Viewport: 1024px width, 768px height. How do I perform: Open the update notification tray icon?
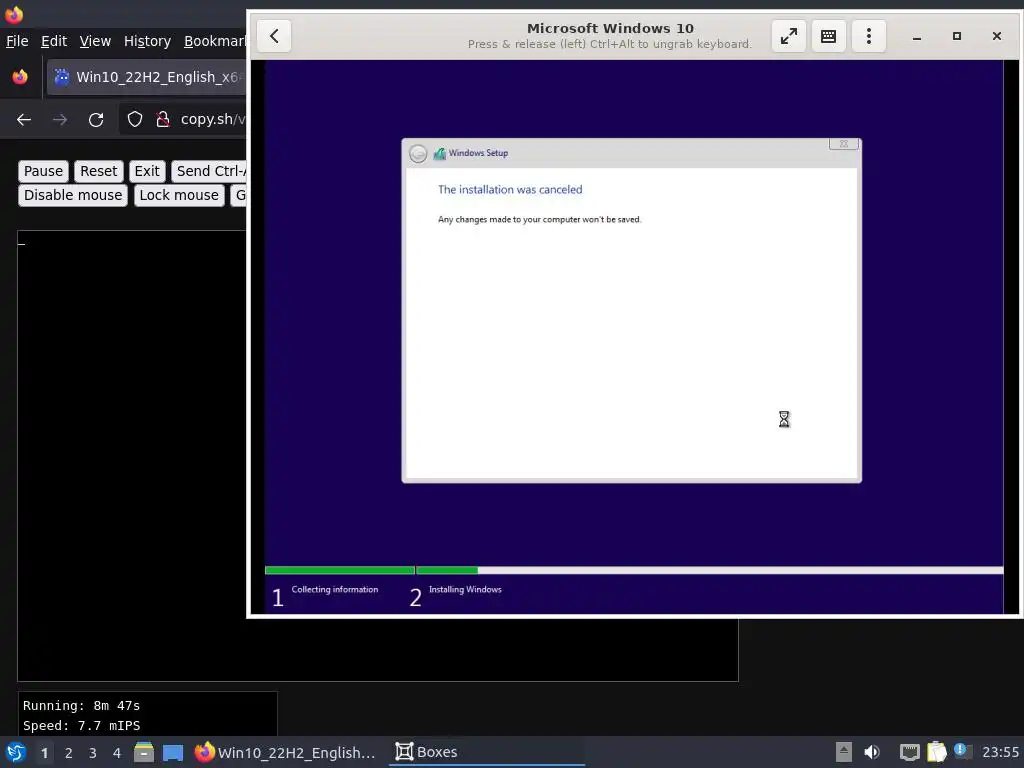click(x=963, y=751)
